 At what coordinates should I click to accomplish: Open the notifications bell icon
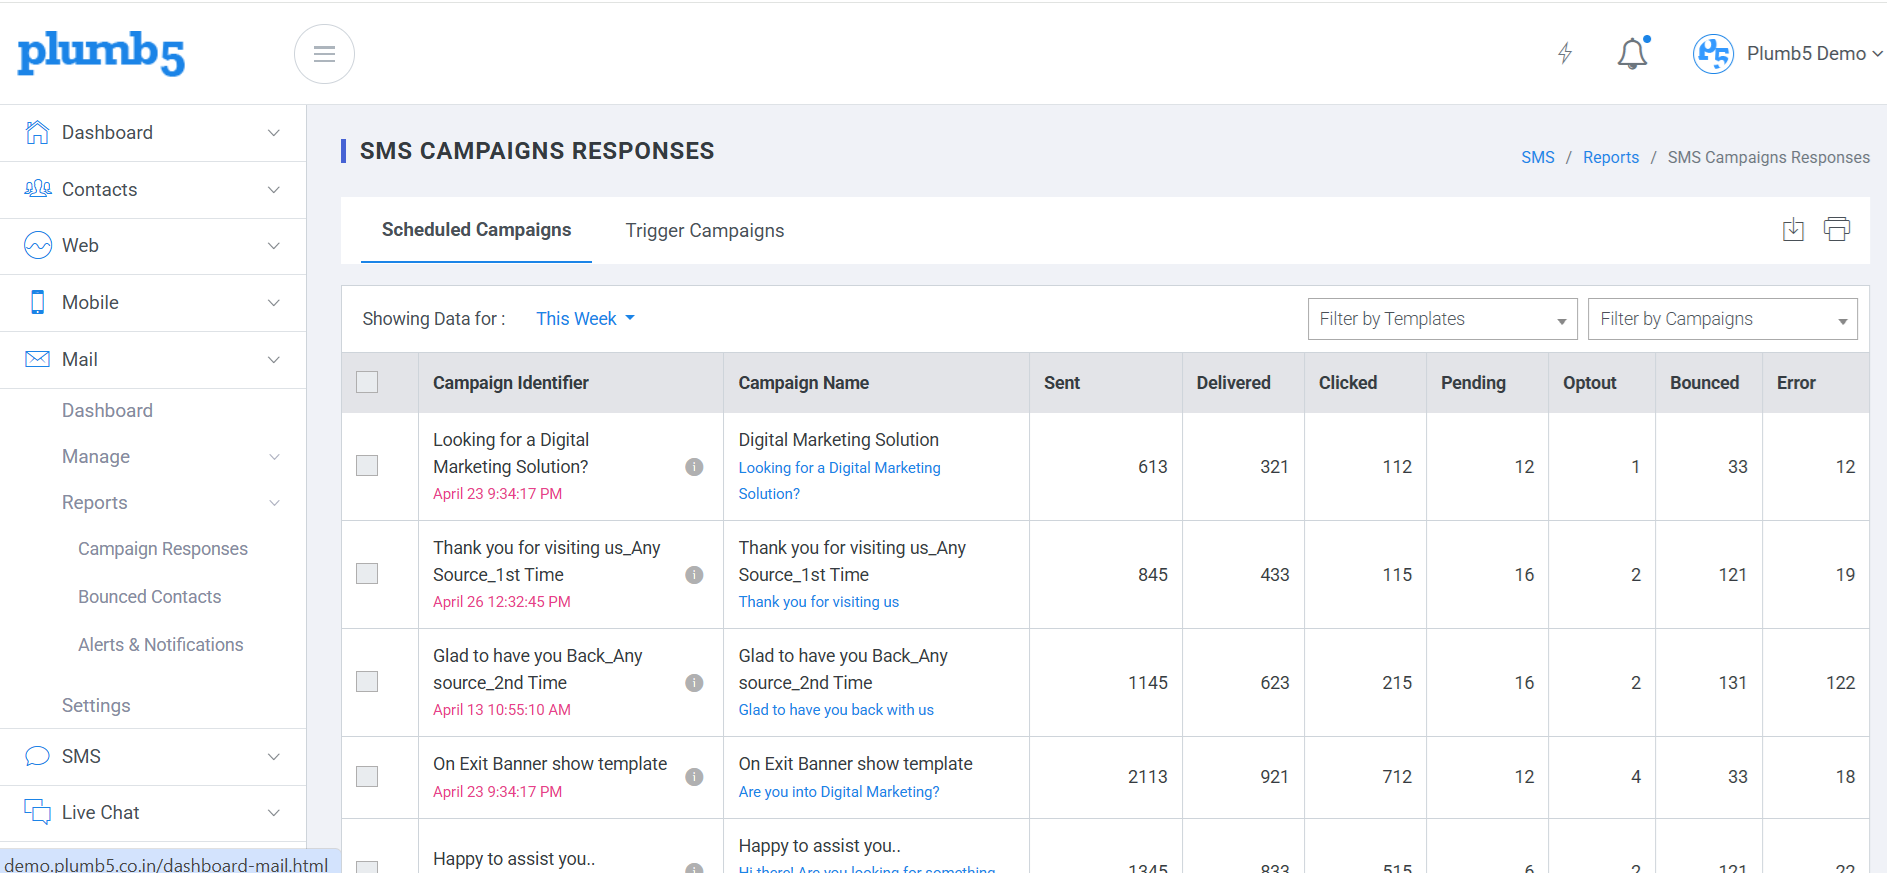1633,53
